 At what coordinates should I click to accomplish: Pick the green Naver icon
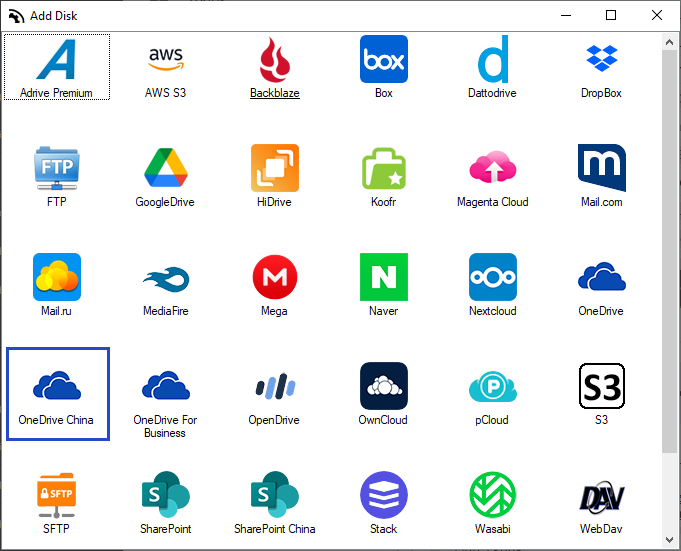[384, 277]
